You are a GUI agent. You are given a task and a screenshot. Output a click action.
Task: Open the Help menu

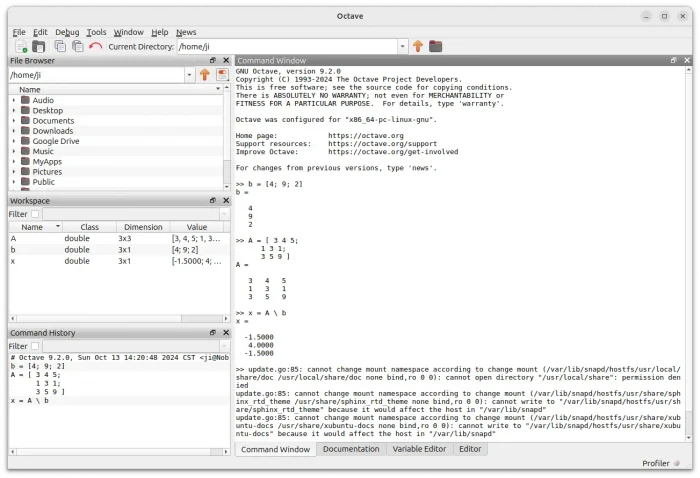pyautogui.click(x=159, y=32)
